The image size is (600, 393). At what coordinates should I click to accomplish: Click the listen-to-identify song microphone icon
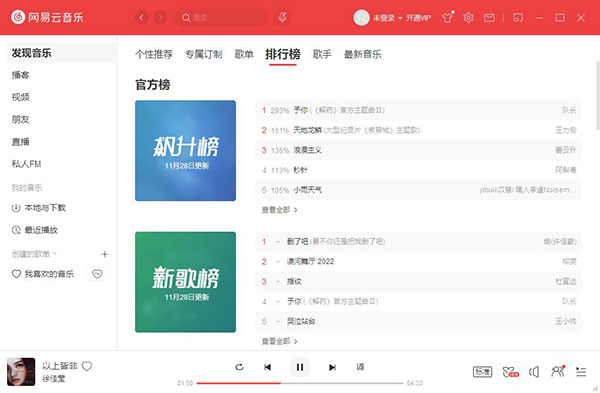[x=283, y=17]
